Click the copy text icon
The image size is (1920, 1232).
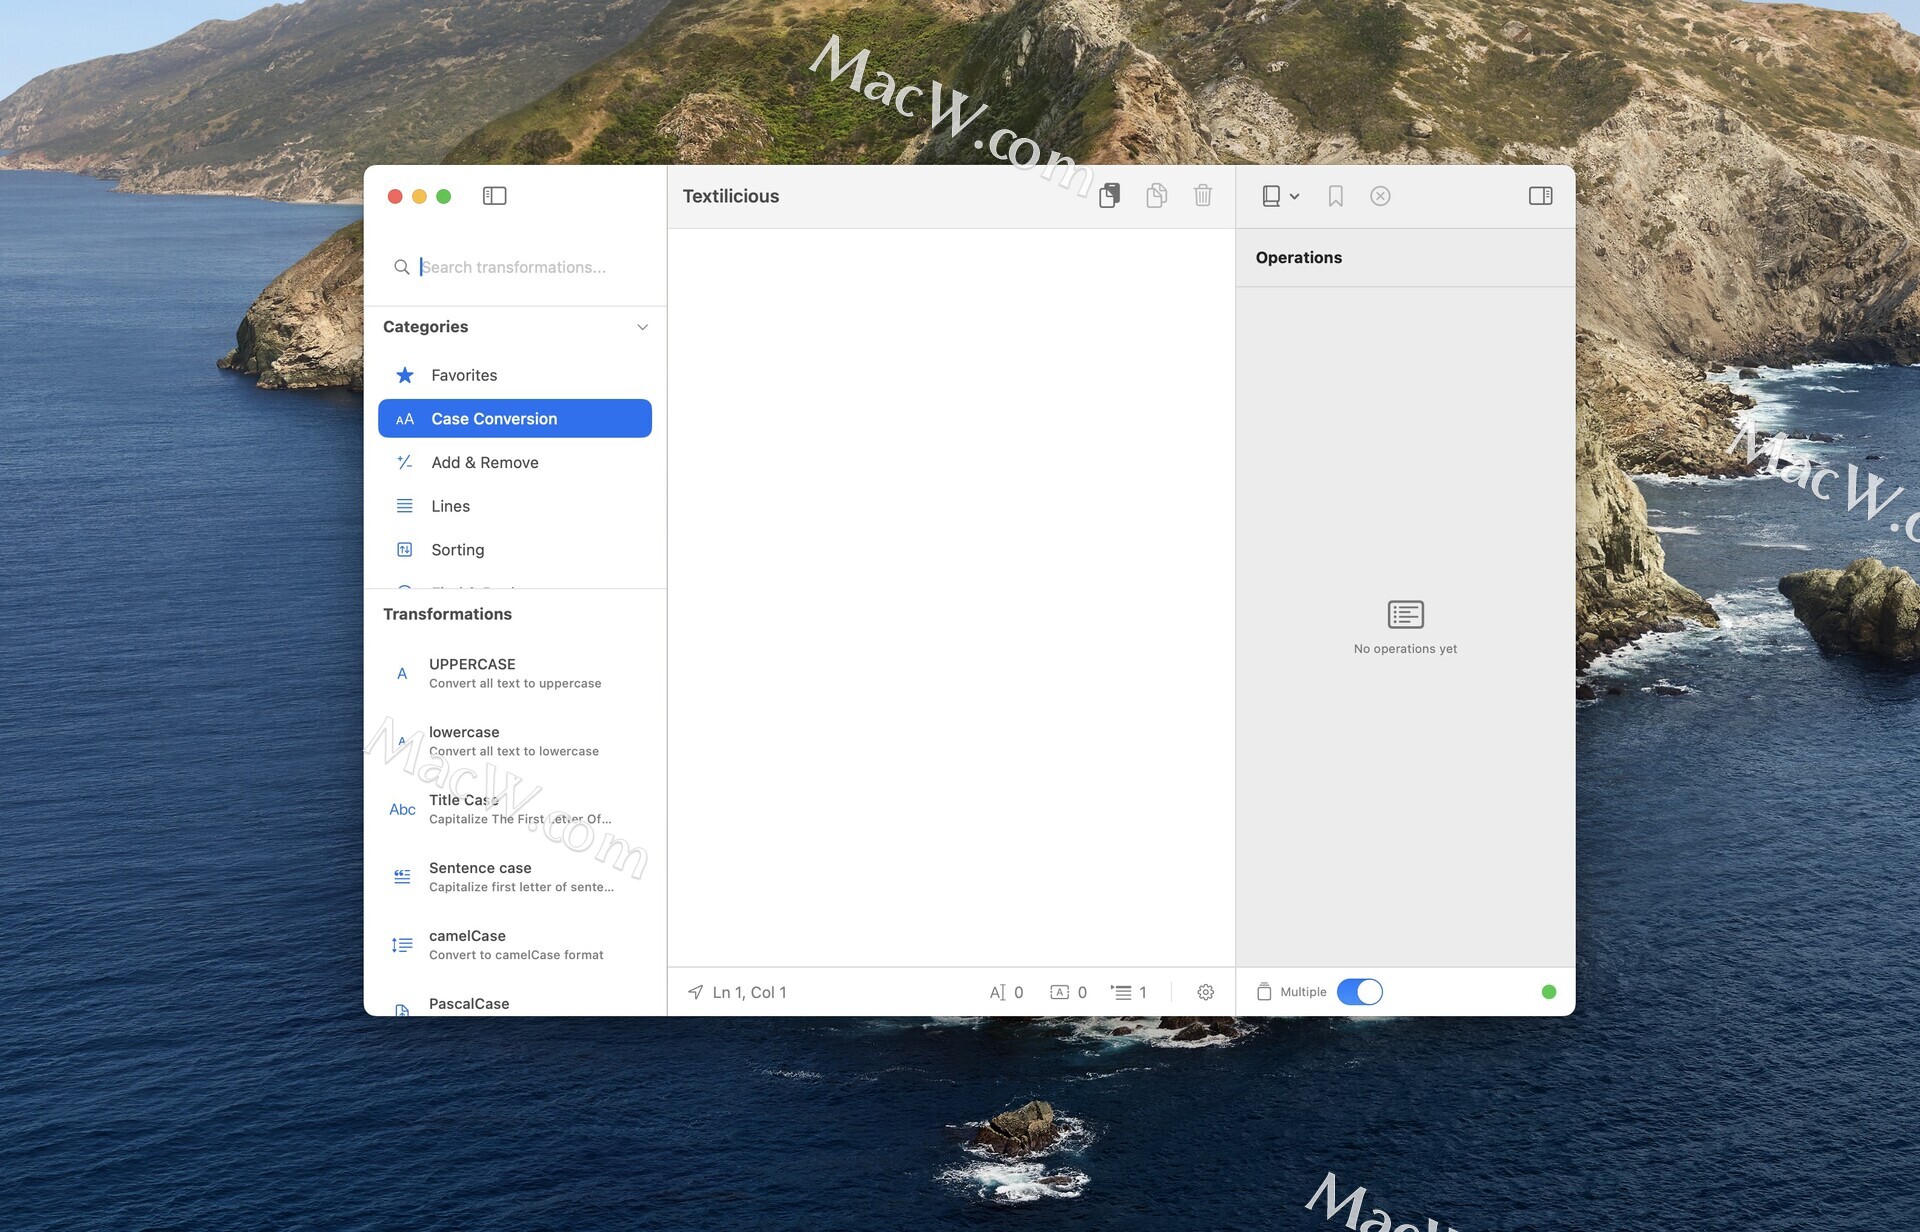(1156, 196)
